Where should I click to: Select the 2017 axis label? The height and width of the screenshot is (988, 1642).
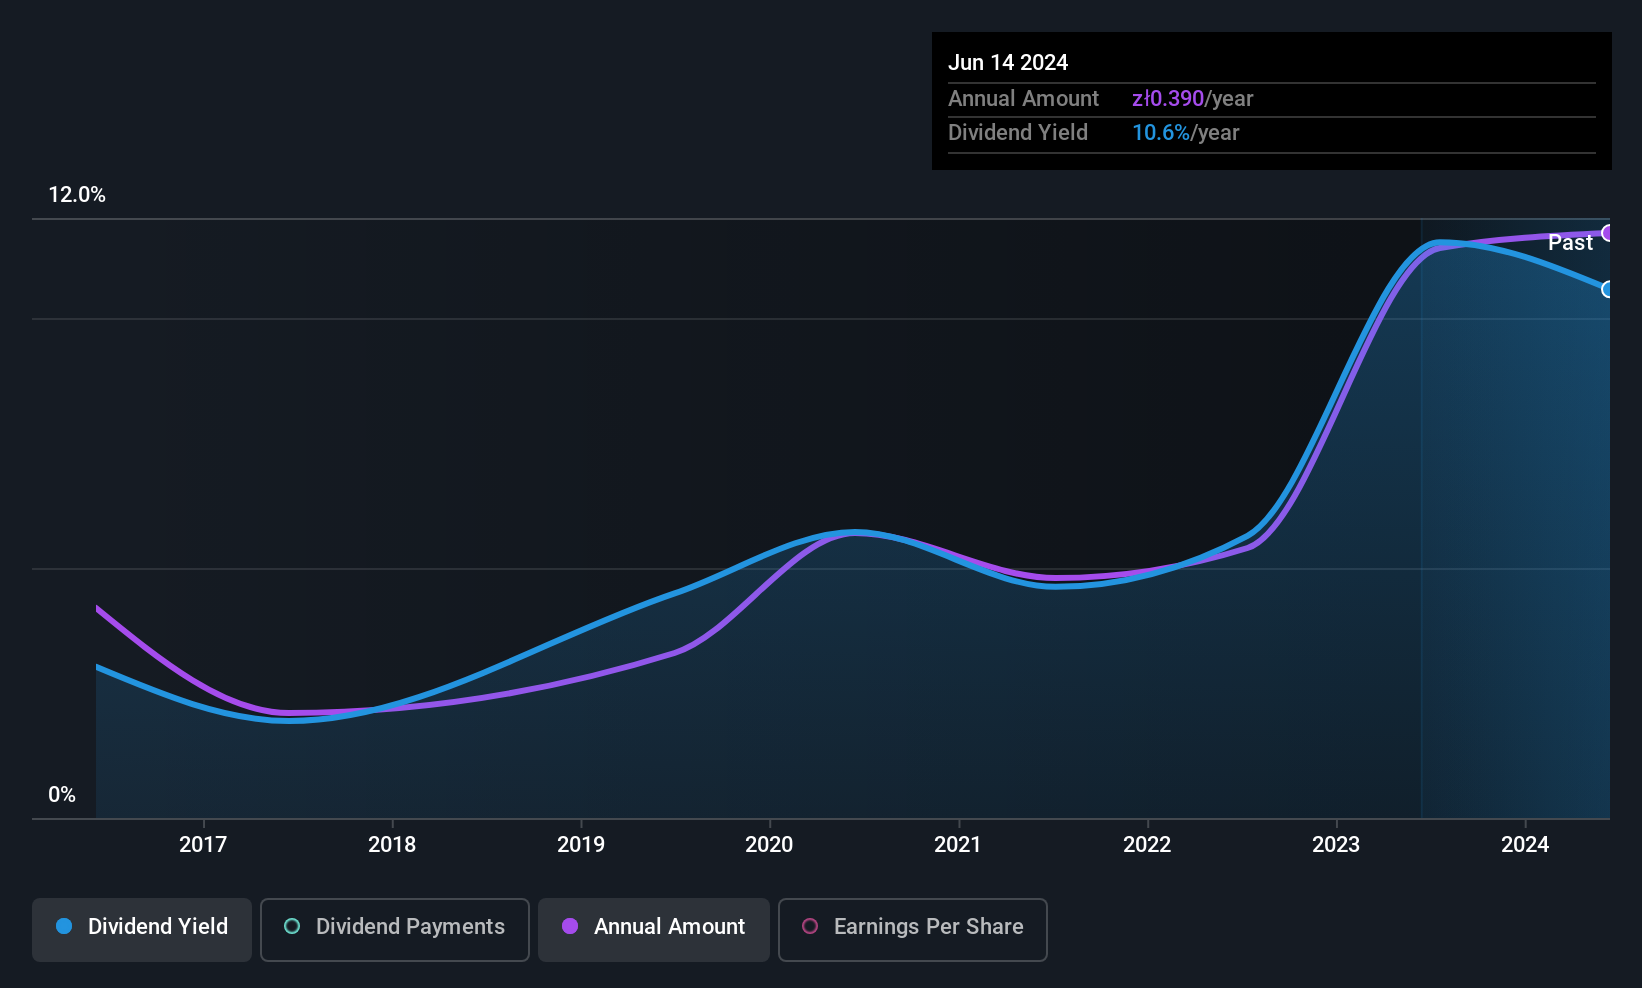203,845
